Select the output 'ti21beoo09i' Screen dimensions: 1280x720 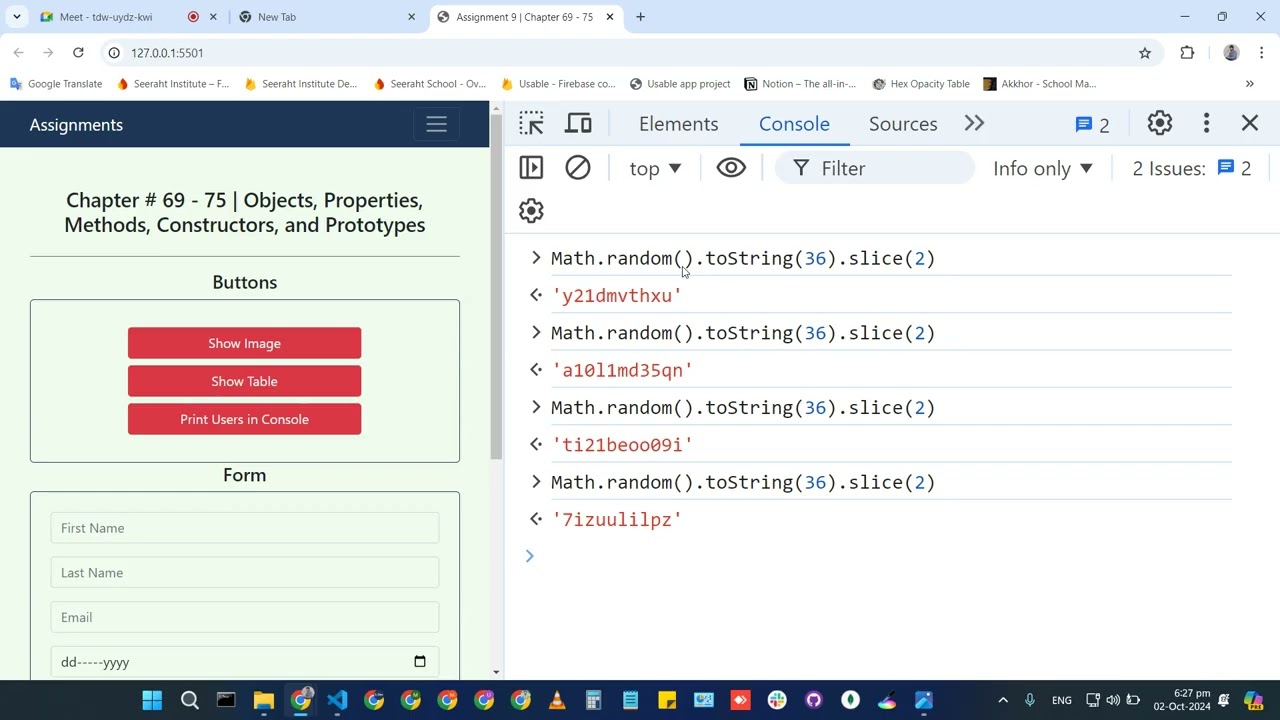[622, 445]
